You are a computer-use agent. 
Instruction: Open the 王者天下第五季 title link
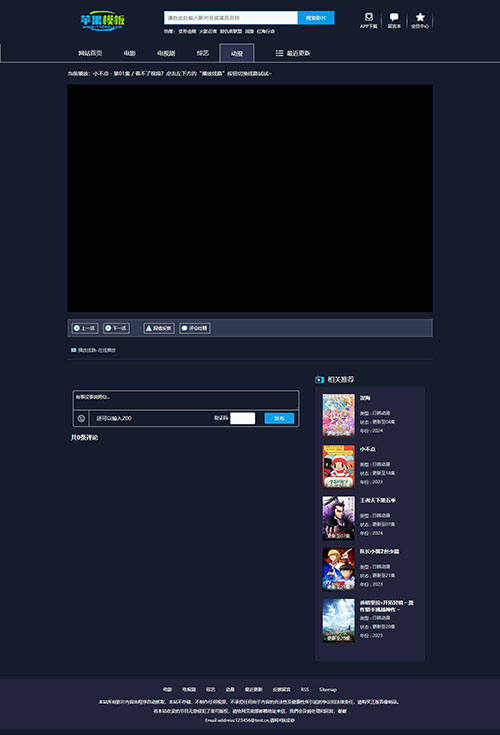[378, 500]
